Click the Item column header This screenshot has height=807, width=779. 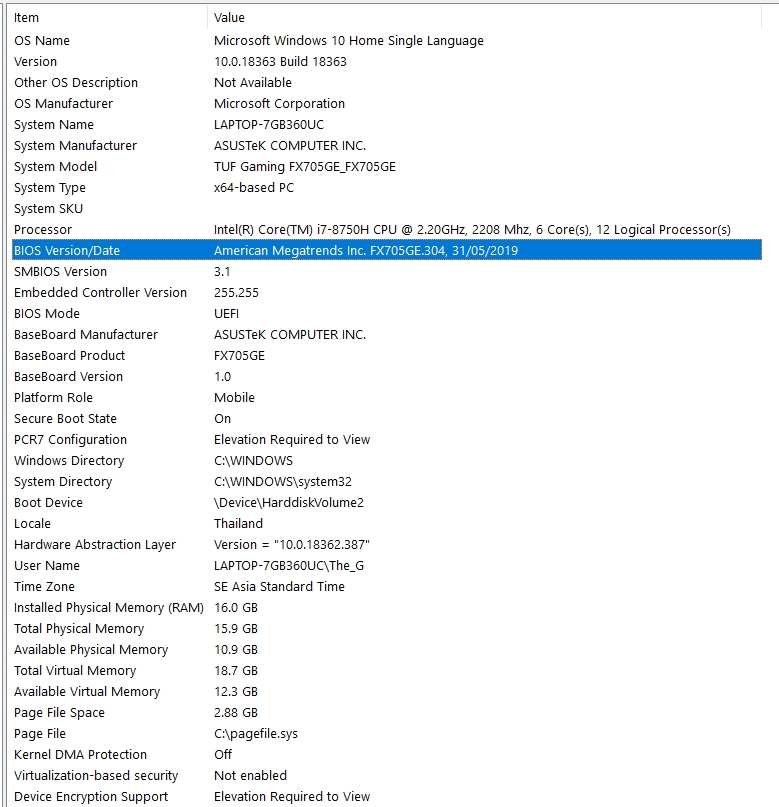point(109,17)
